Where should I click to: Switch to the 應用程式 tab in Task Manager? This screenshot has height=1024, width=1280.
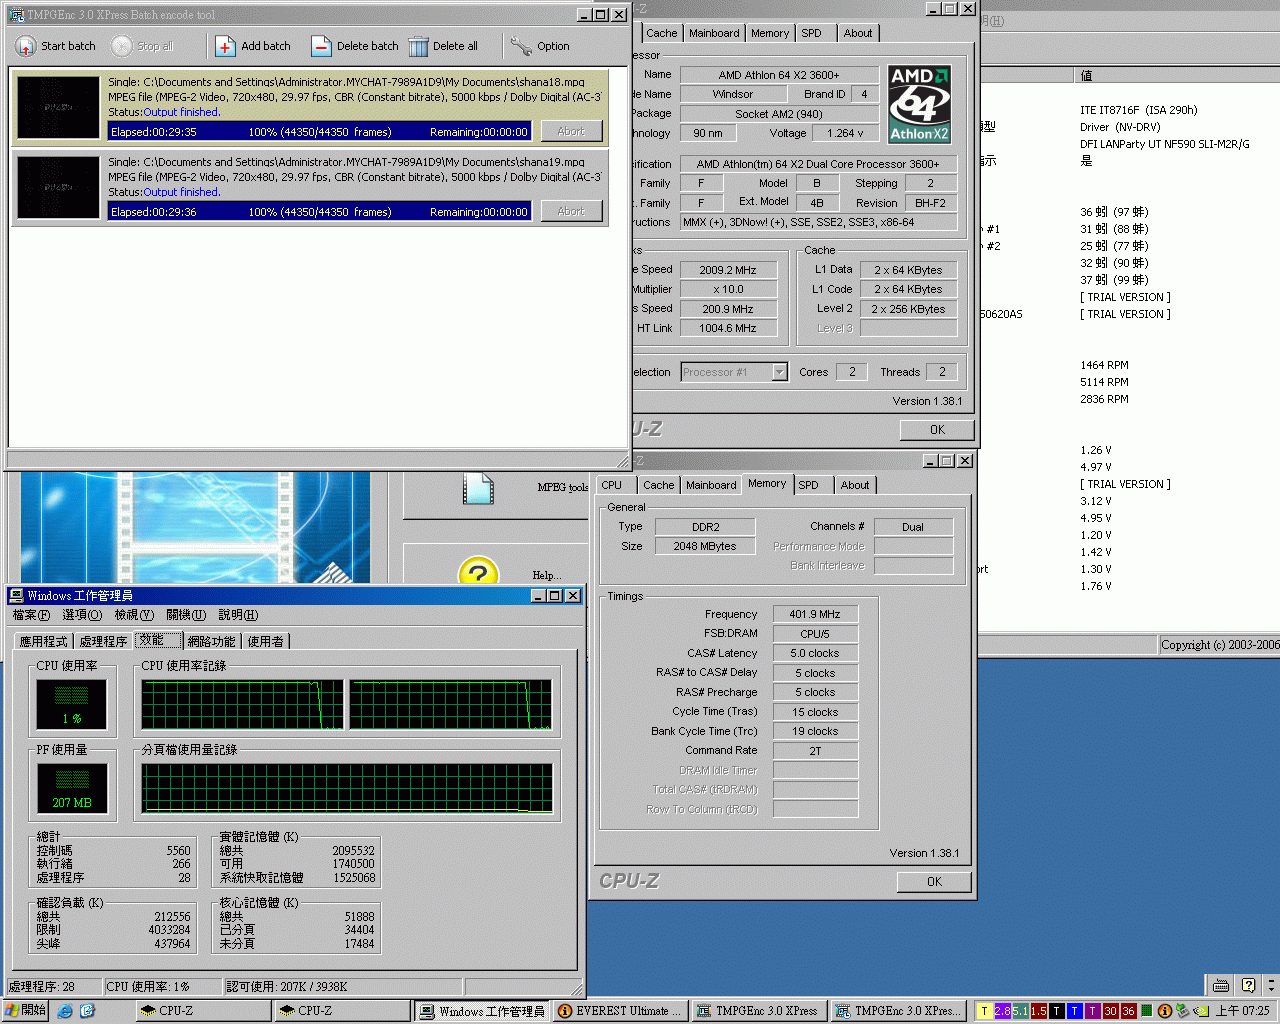tap(43, 641)
